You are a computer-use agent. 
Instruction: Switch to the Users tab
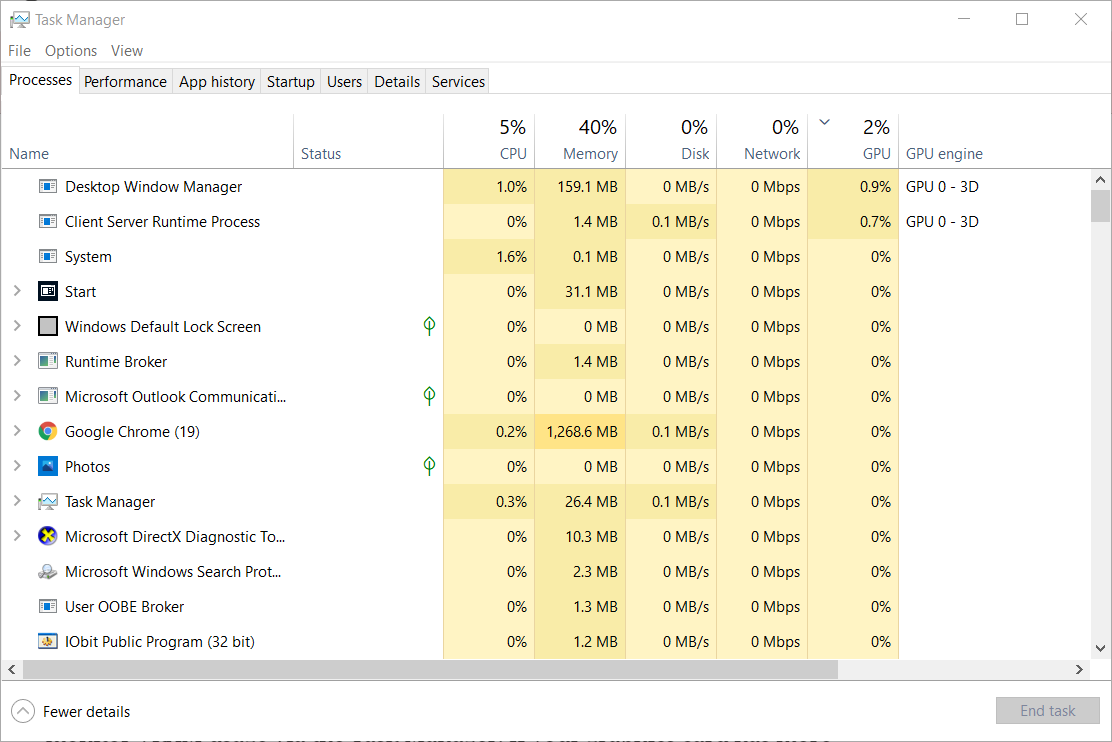pyautogui.click(x=345, y=82)
